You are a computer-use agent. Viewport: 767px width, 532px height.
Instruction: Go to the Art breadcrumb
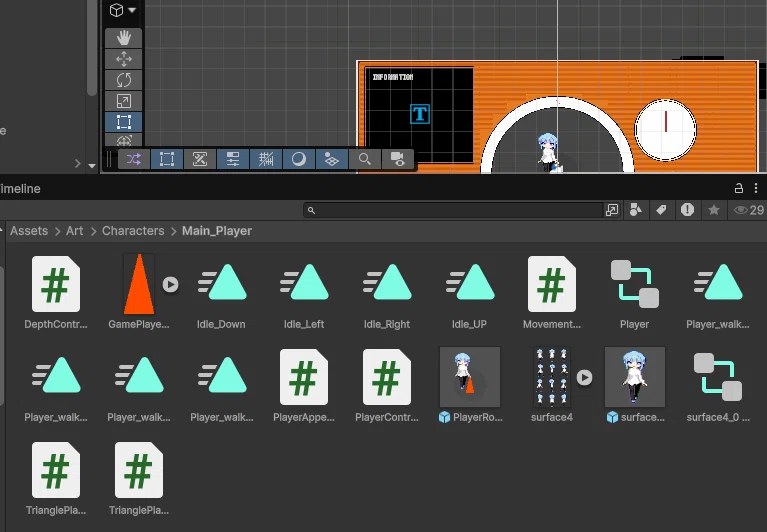pyautogui.click(x=74, y=231)
